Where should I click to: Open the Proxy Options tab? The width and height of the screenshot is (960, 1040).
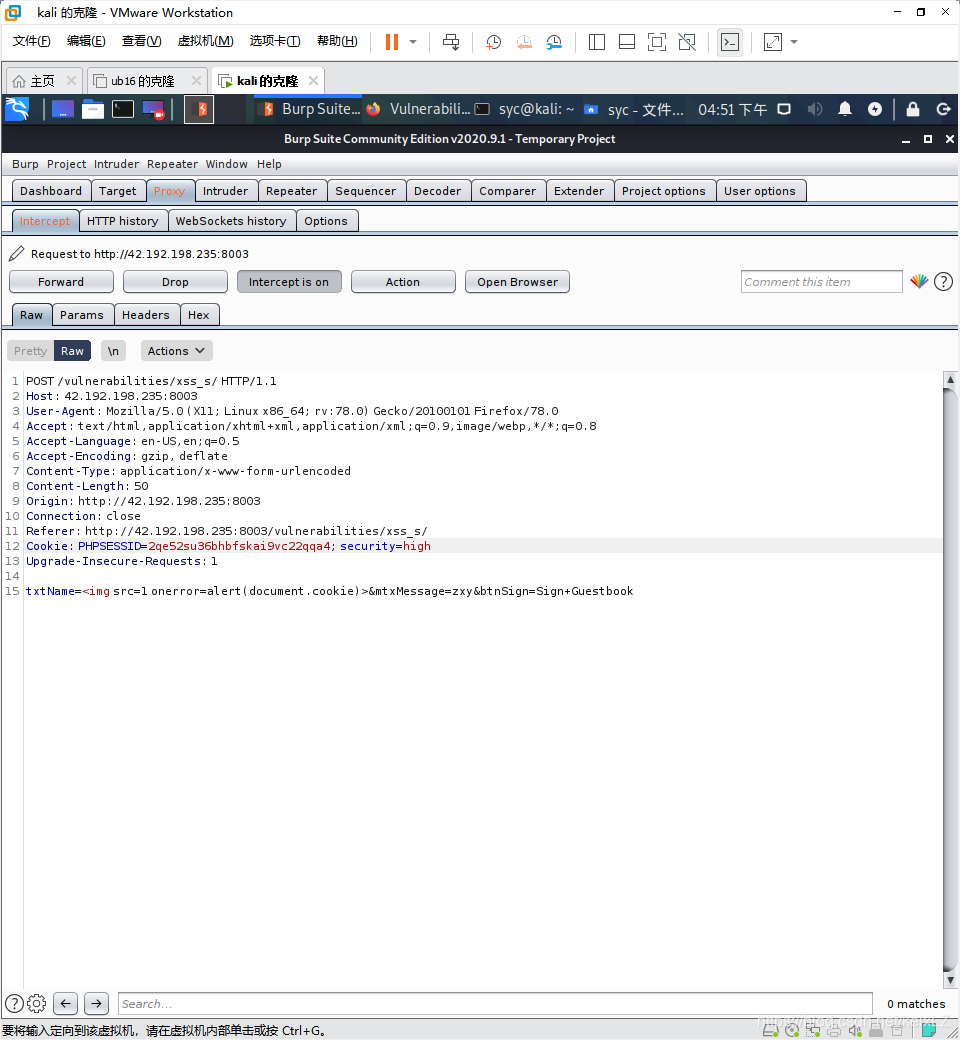click(326, 221)
